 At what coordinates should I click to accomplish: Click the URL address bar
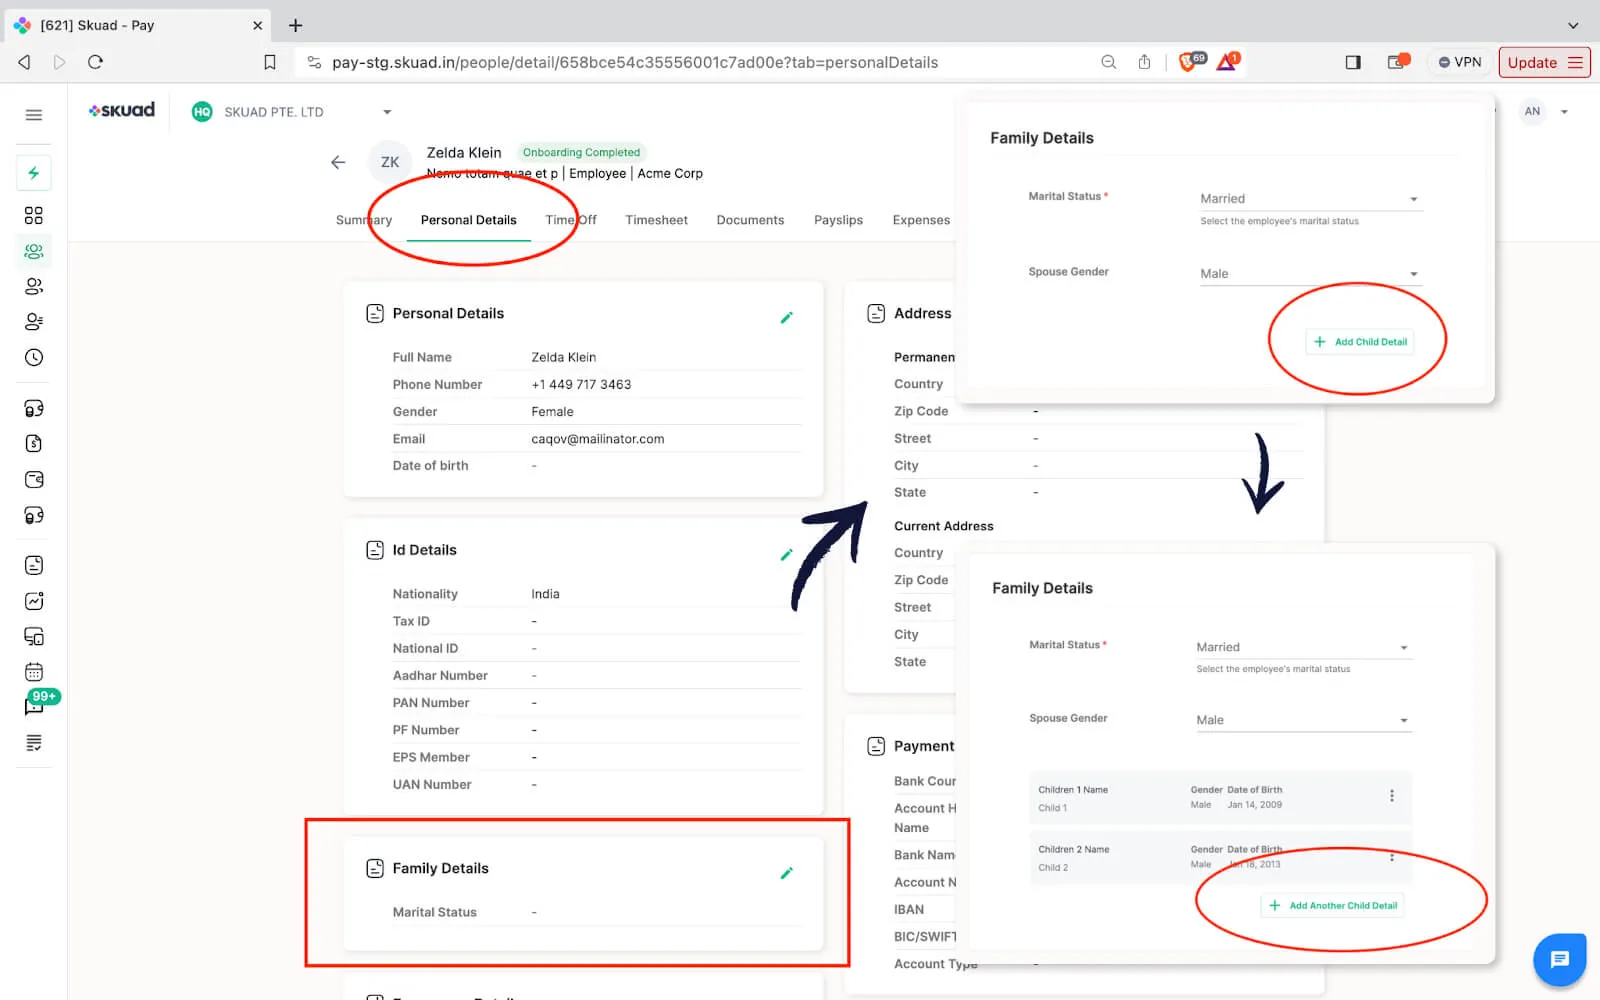pyautogui.click(x=635, y=62)
